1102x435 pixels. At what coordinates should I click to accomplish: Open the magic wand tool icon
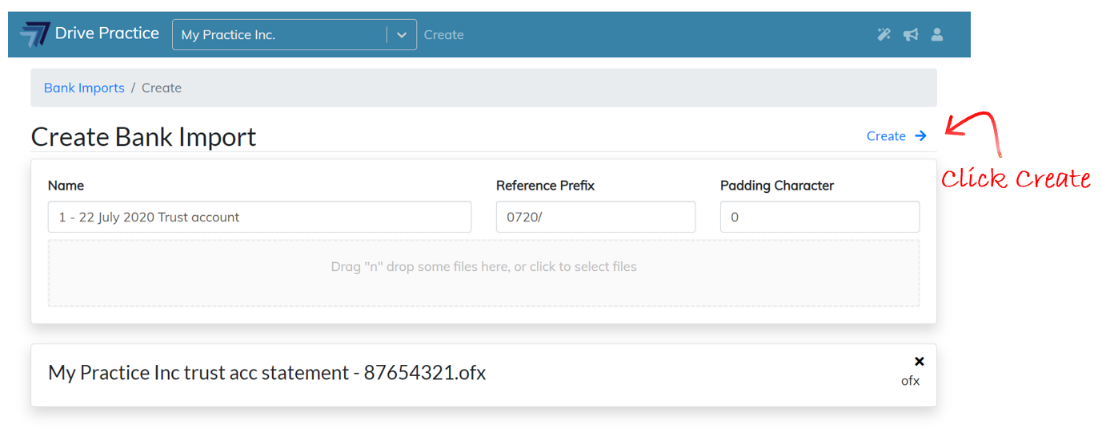884,35
